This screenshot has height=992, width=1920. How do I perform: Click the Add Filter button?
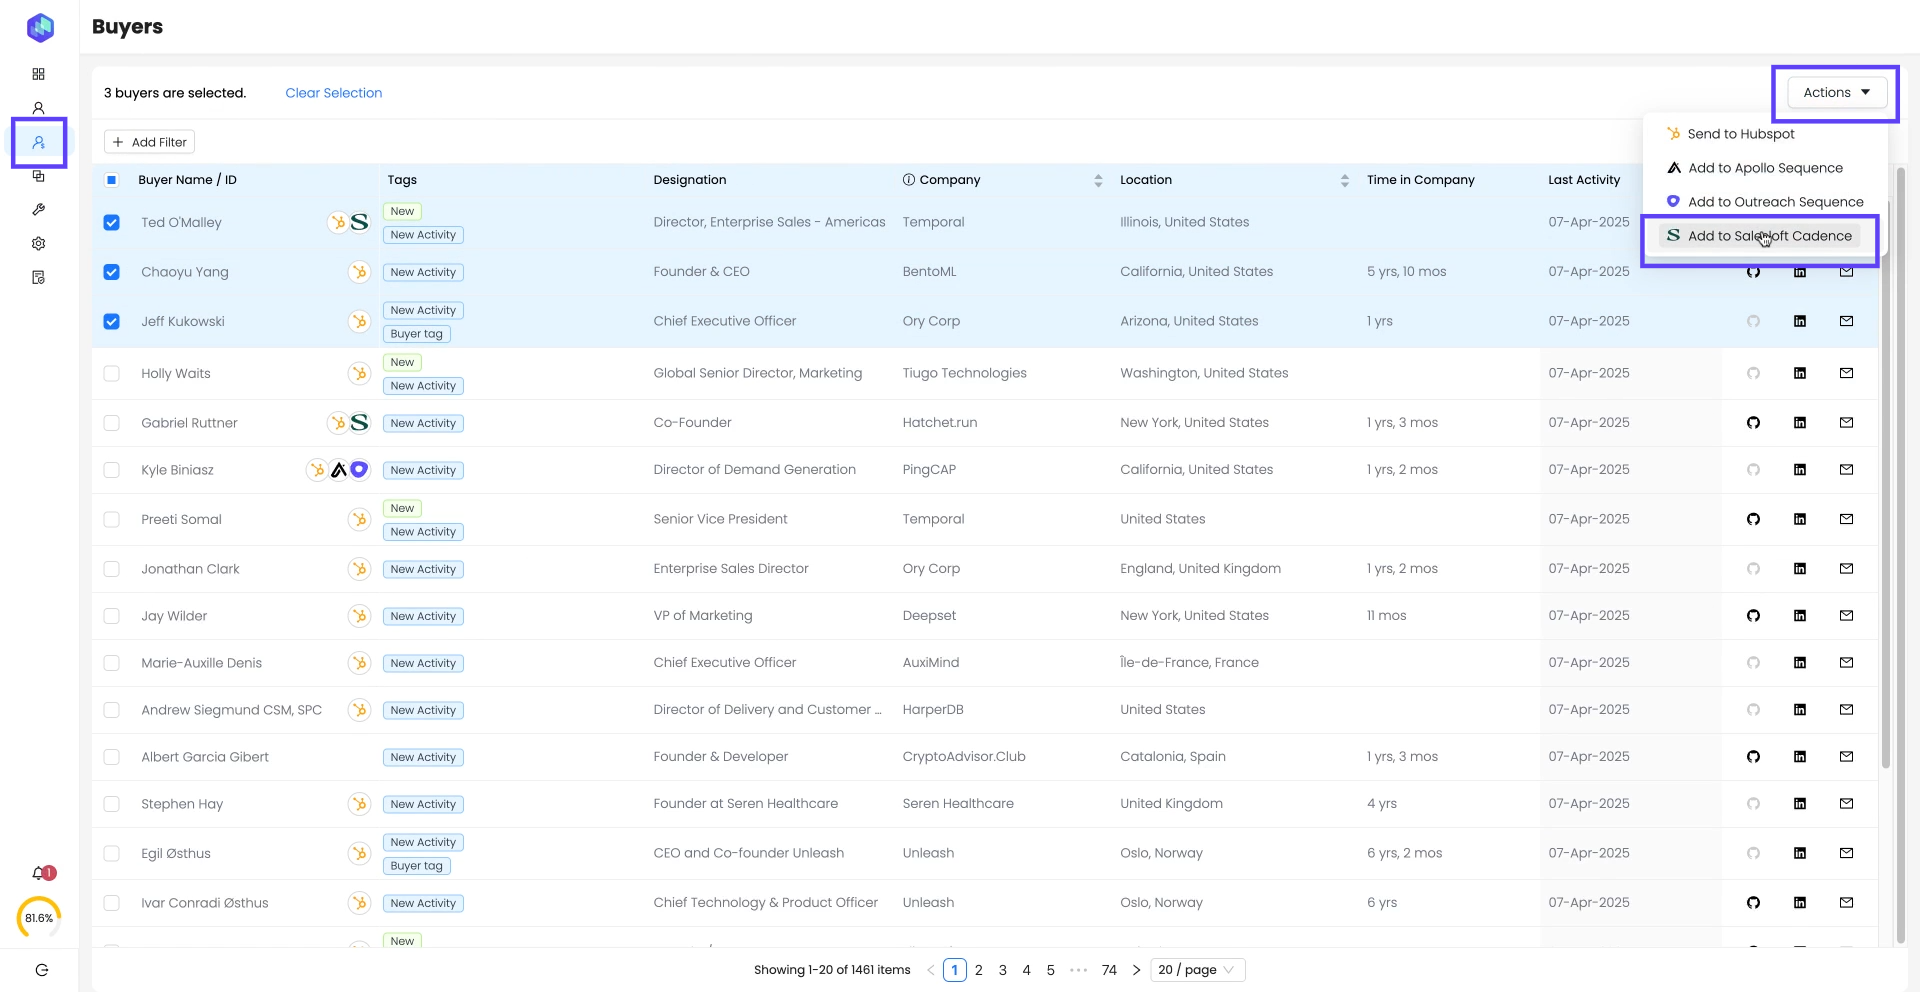(149, 142)
